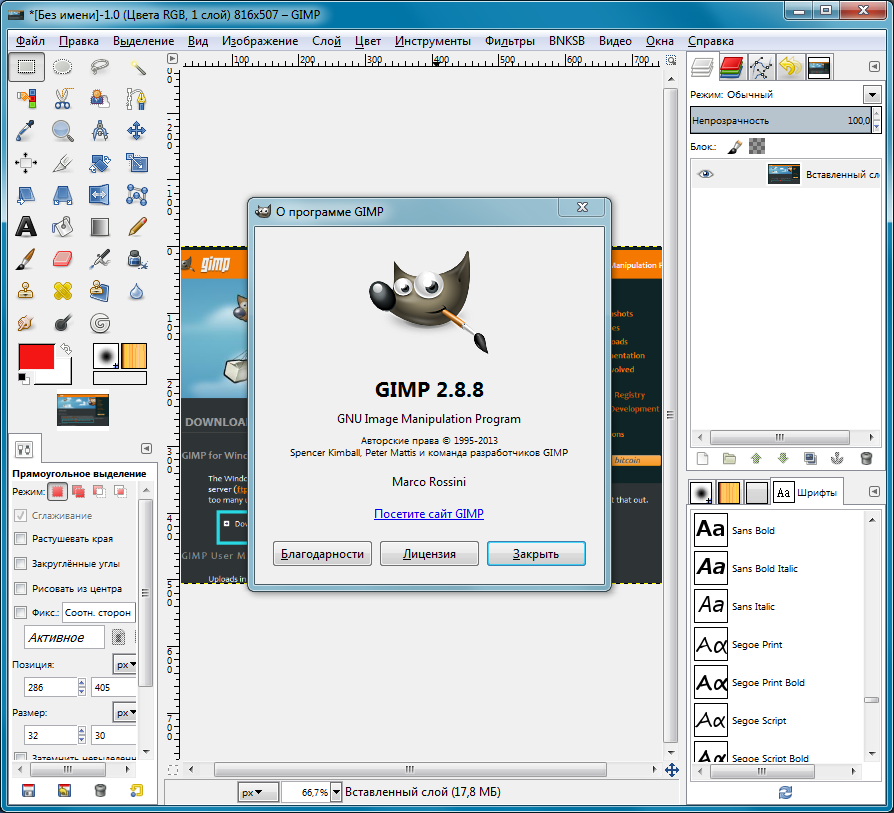Pick the Fuzzy Select magic wand tool
The width and height of the screenshot is (894, 813).
pyautogui.click(x=137, y=67)
